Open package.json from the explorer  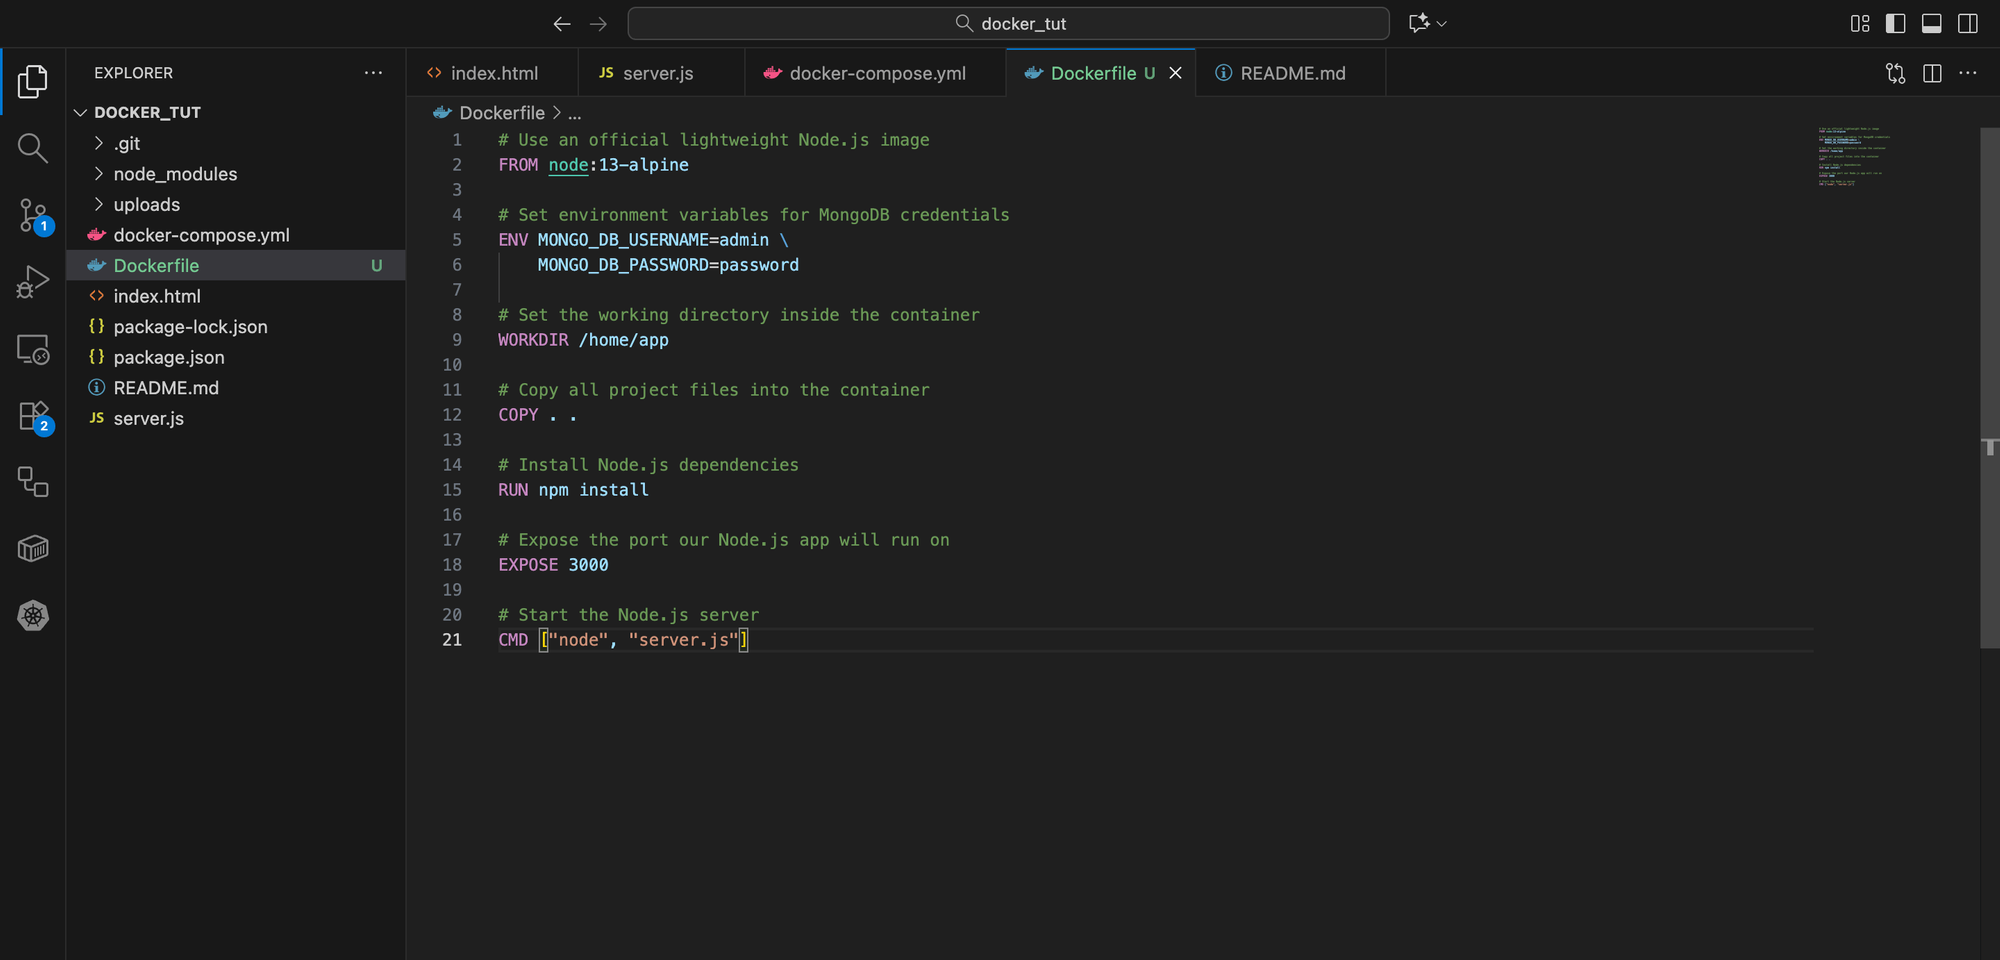coord(168,357)
